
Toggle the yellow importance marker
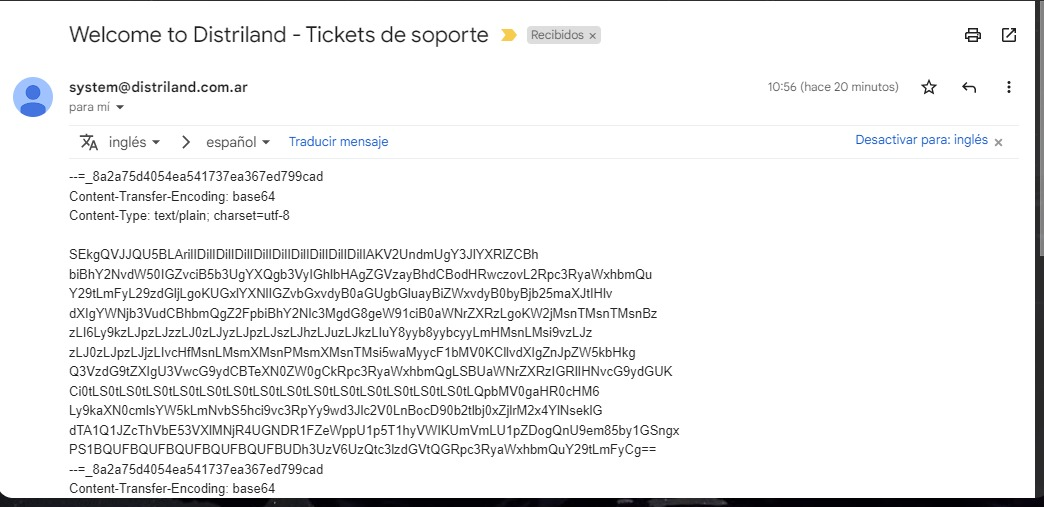coord(509,35)
